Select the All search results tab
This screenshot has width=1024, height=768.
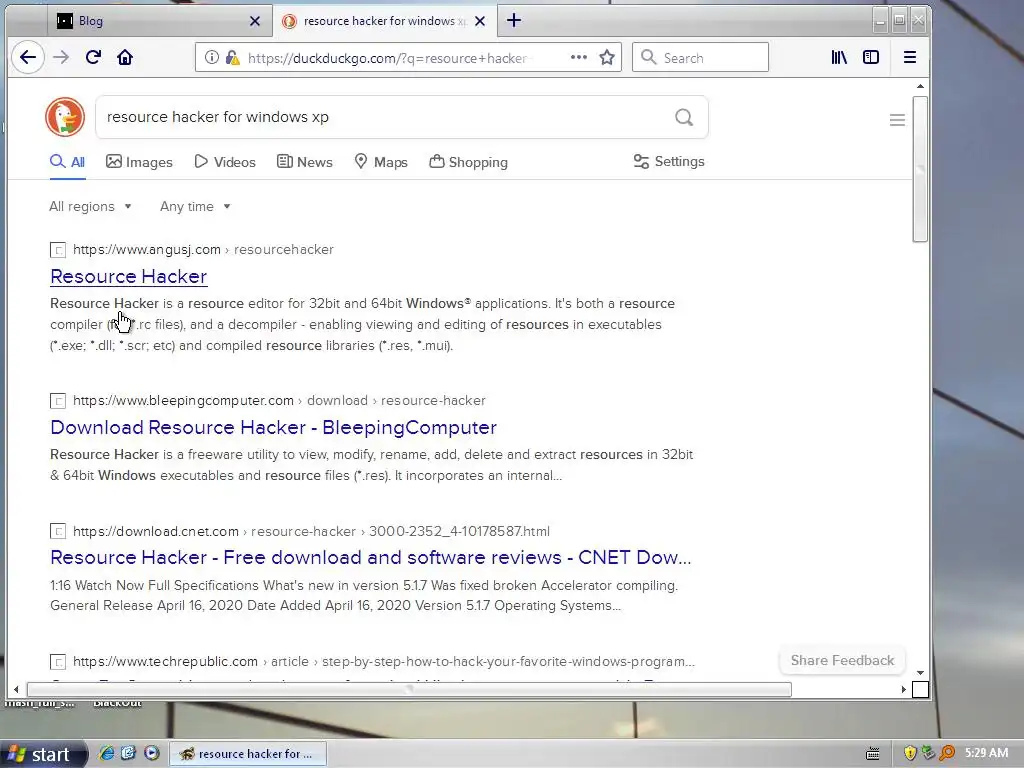[x=68, y=162]
